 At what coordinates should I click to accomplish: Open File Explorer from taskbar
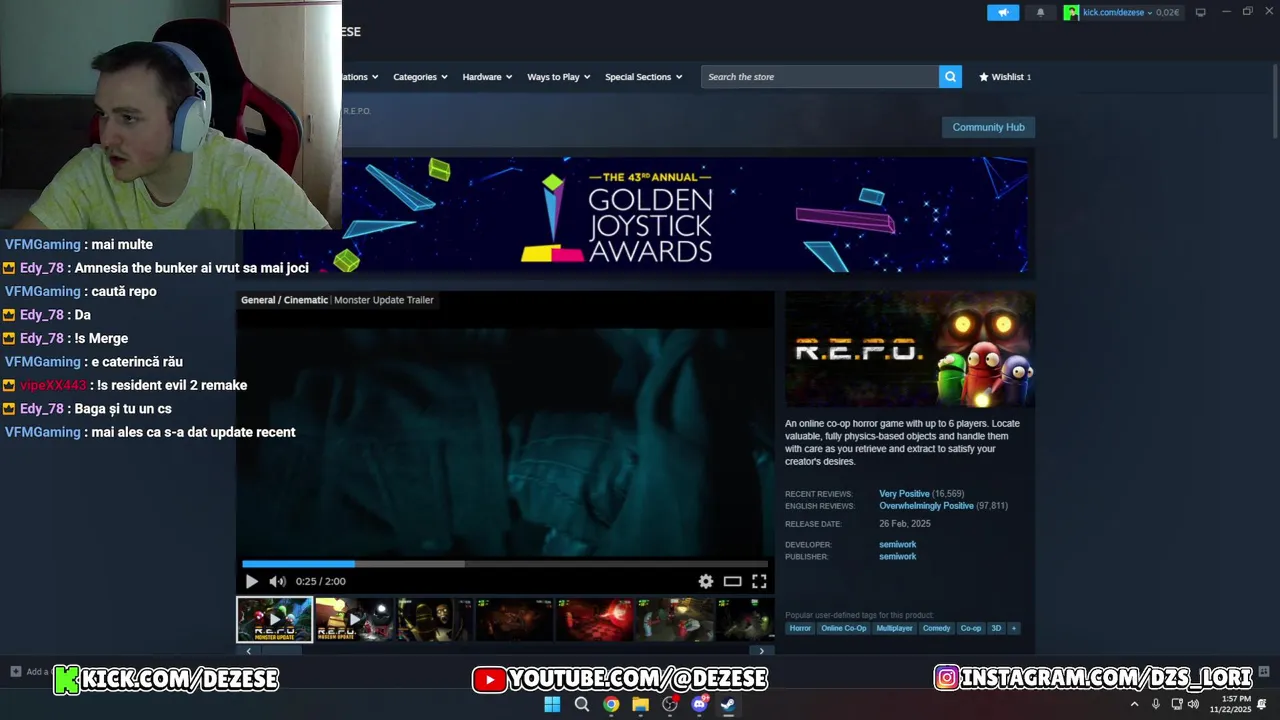tap(641, 704)
